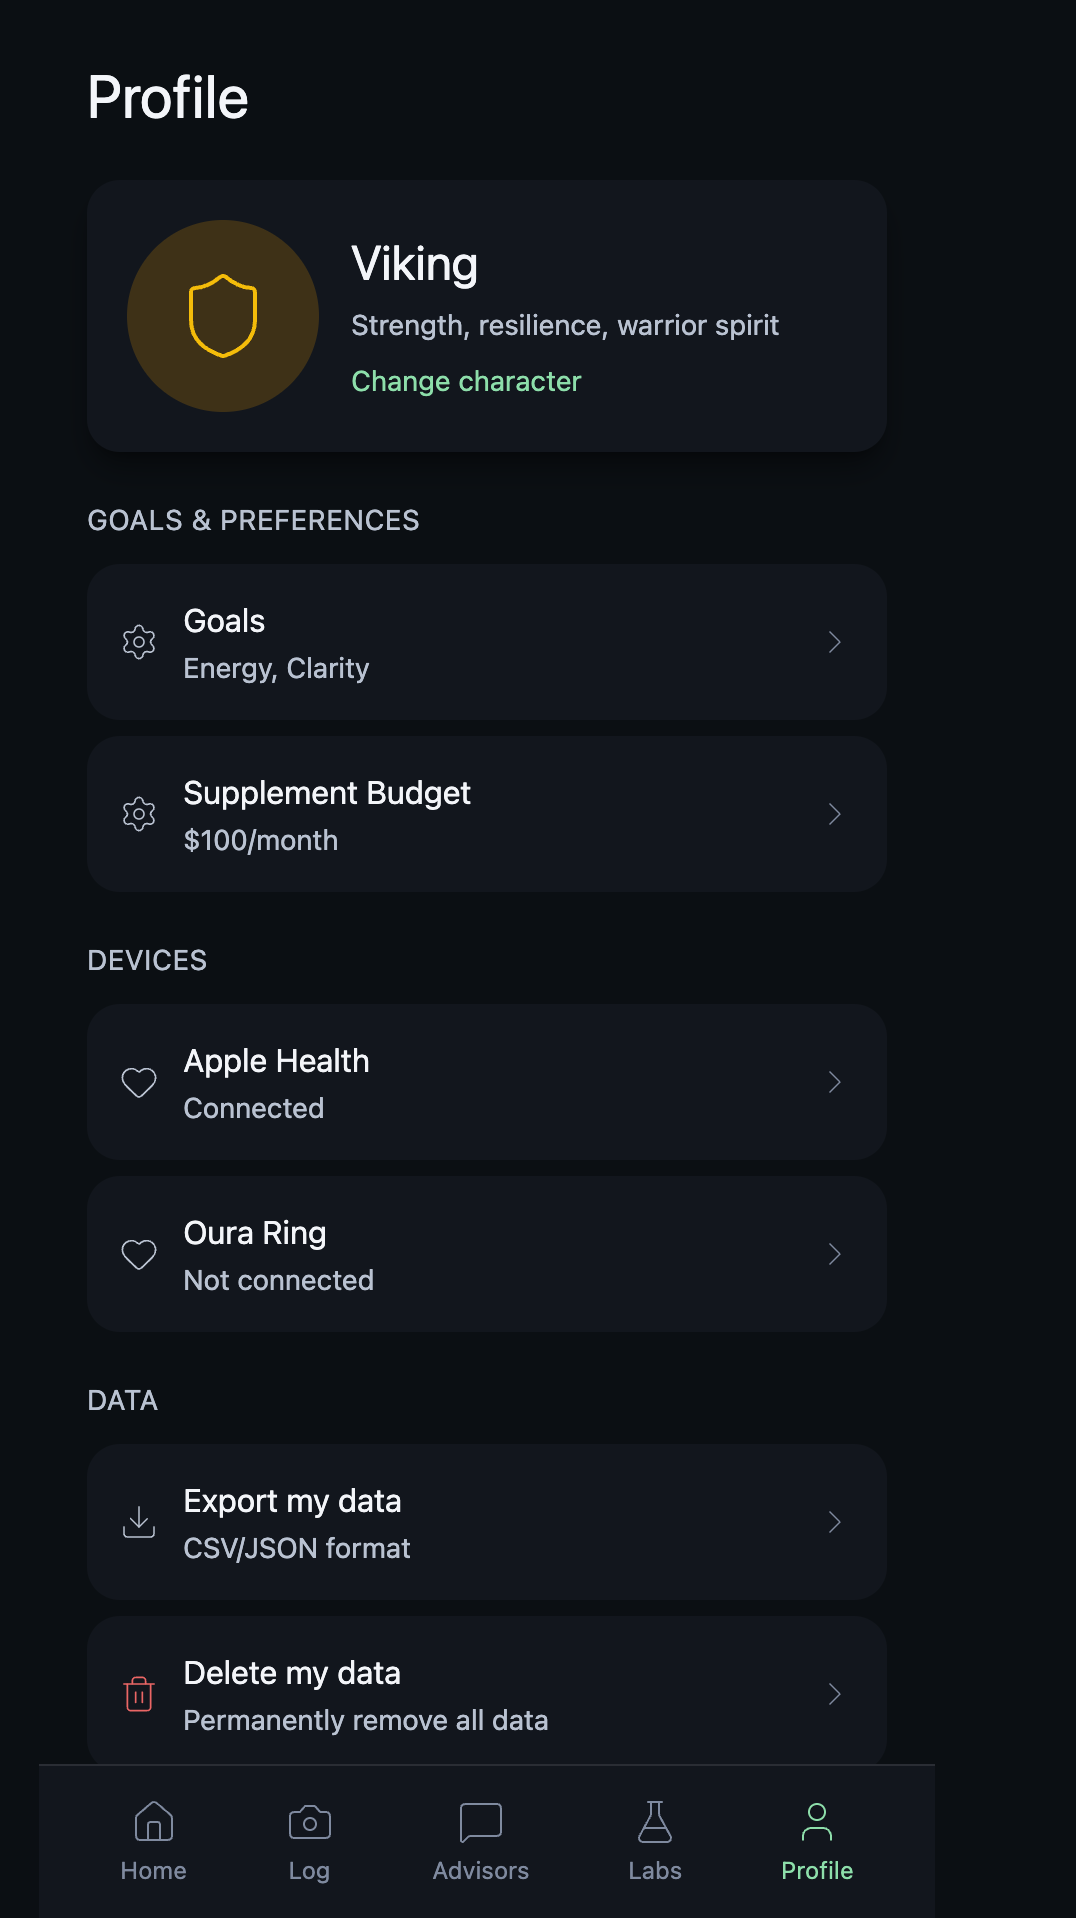Switch to the Log tab
1076x1918 pixels.
[309, 1842]
